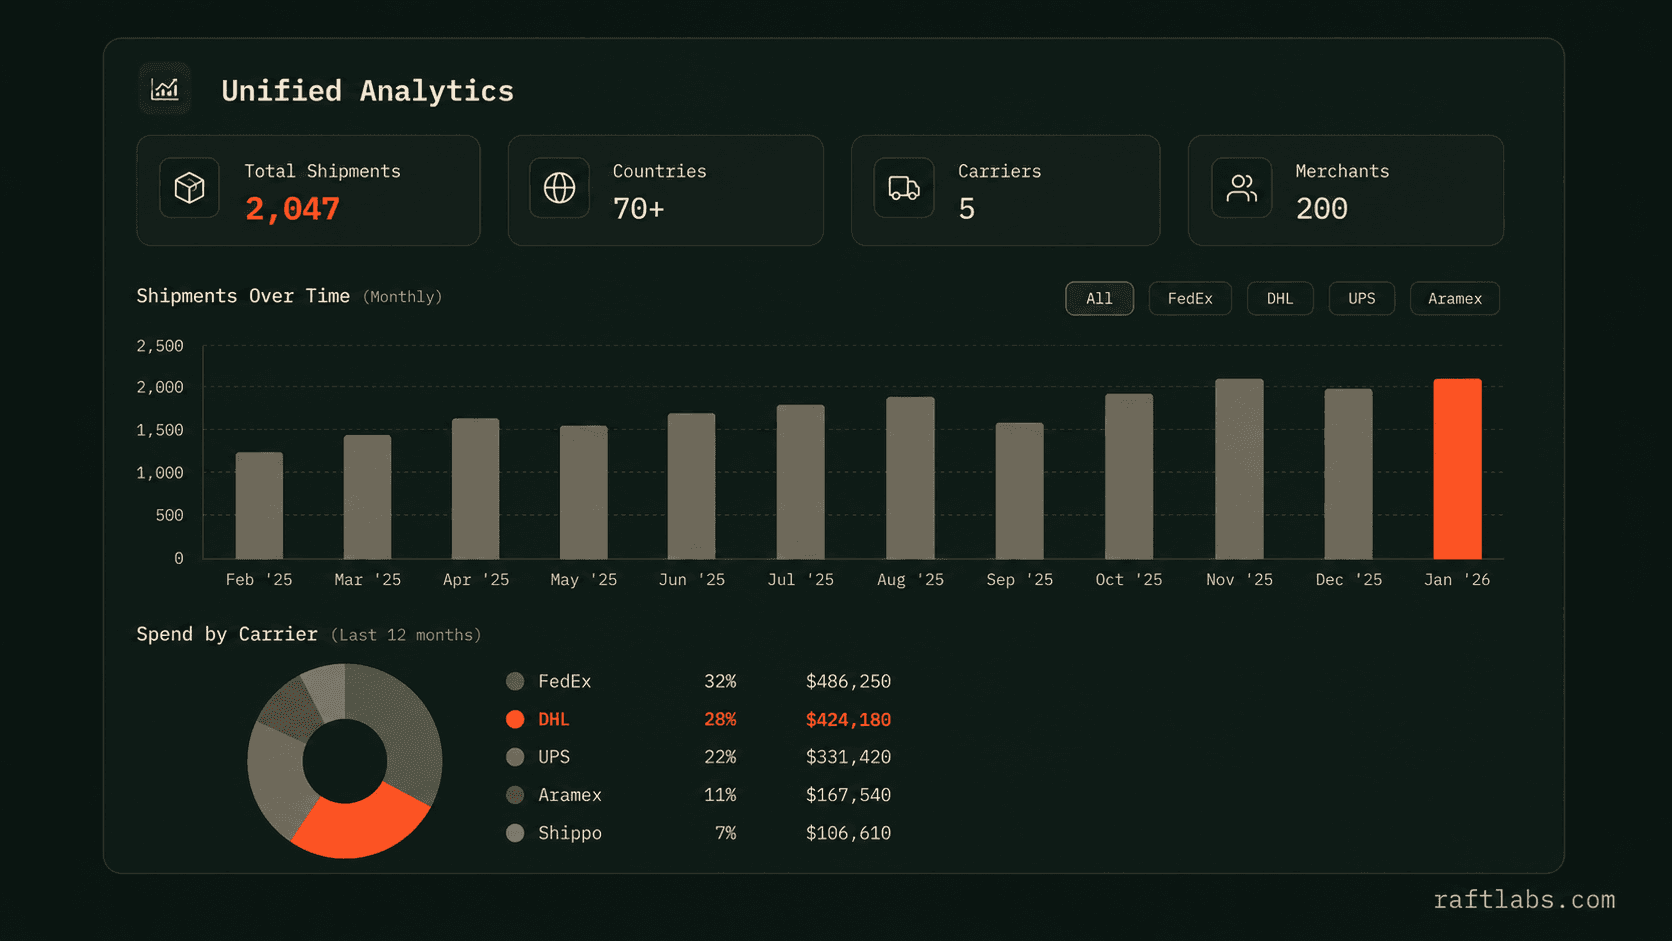Filter chart by Aramex
The image size is (1672, 941).
click(x=1455, y=298)
